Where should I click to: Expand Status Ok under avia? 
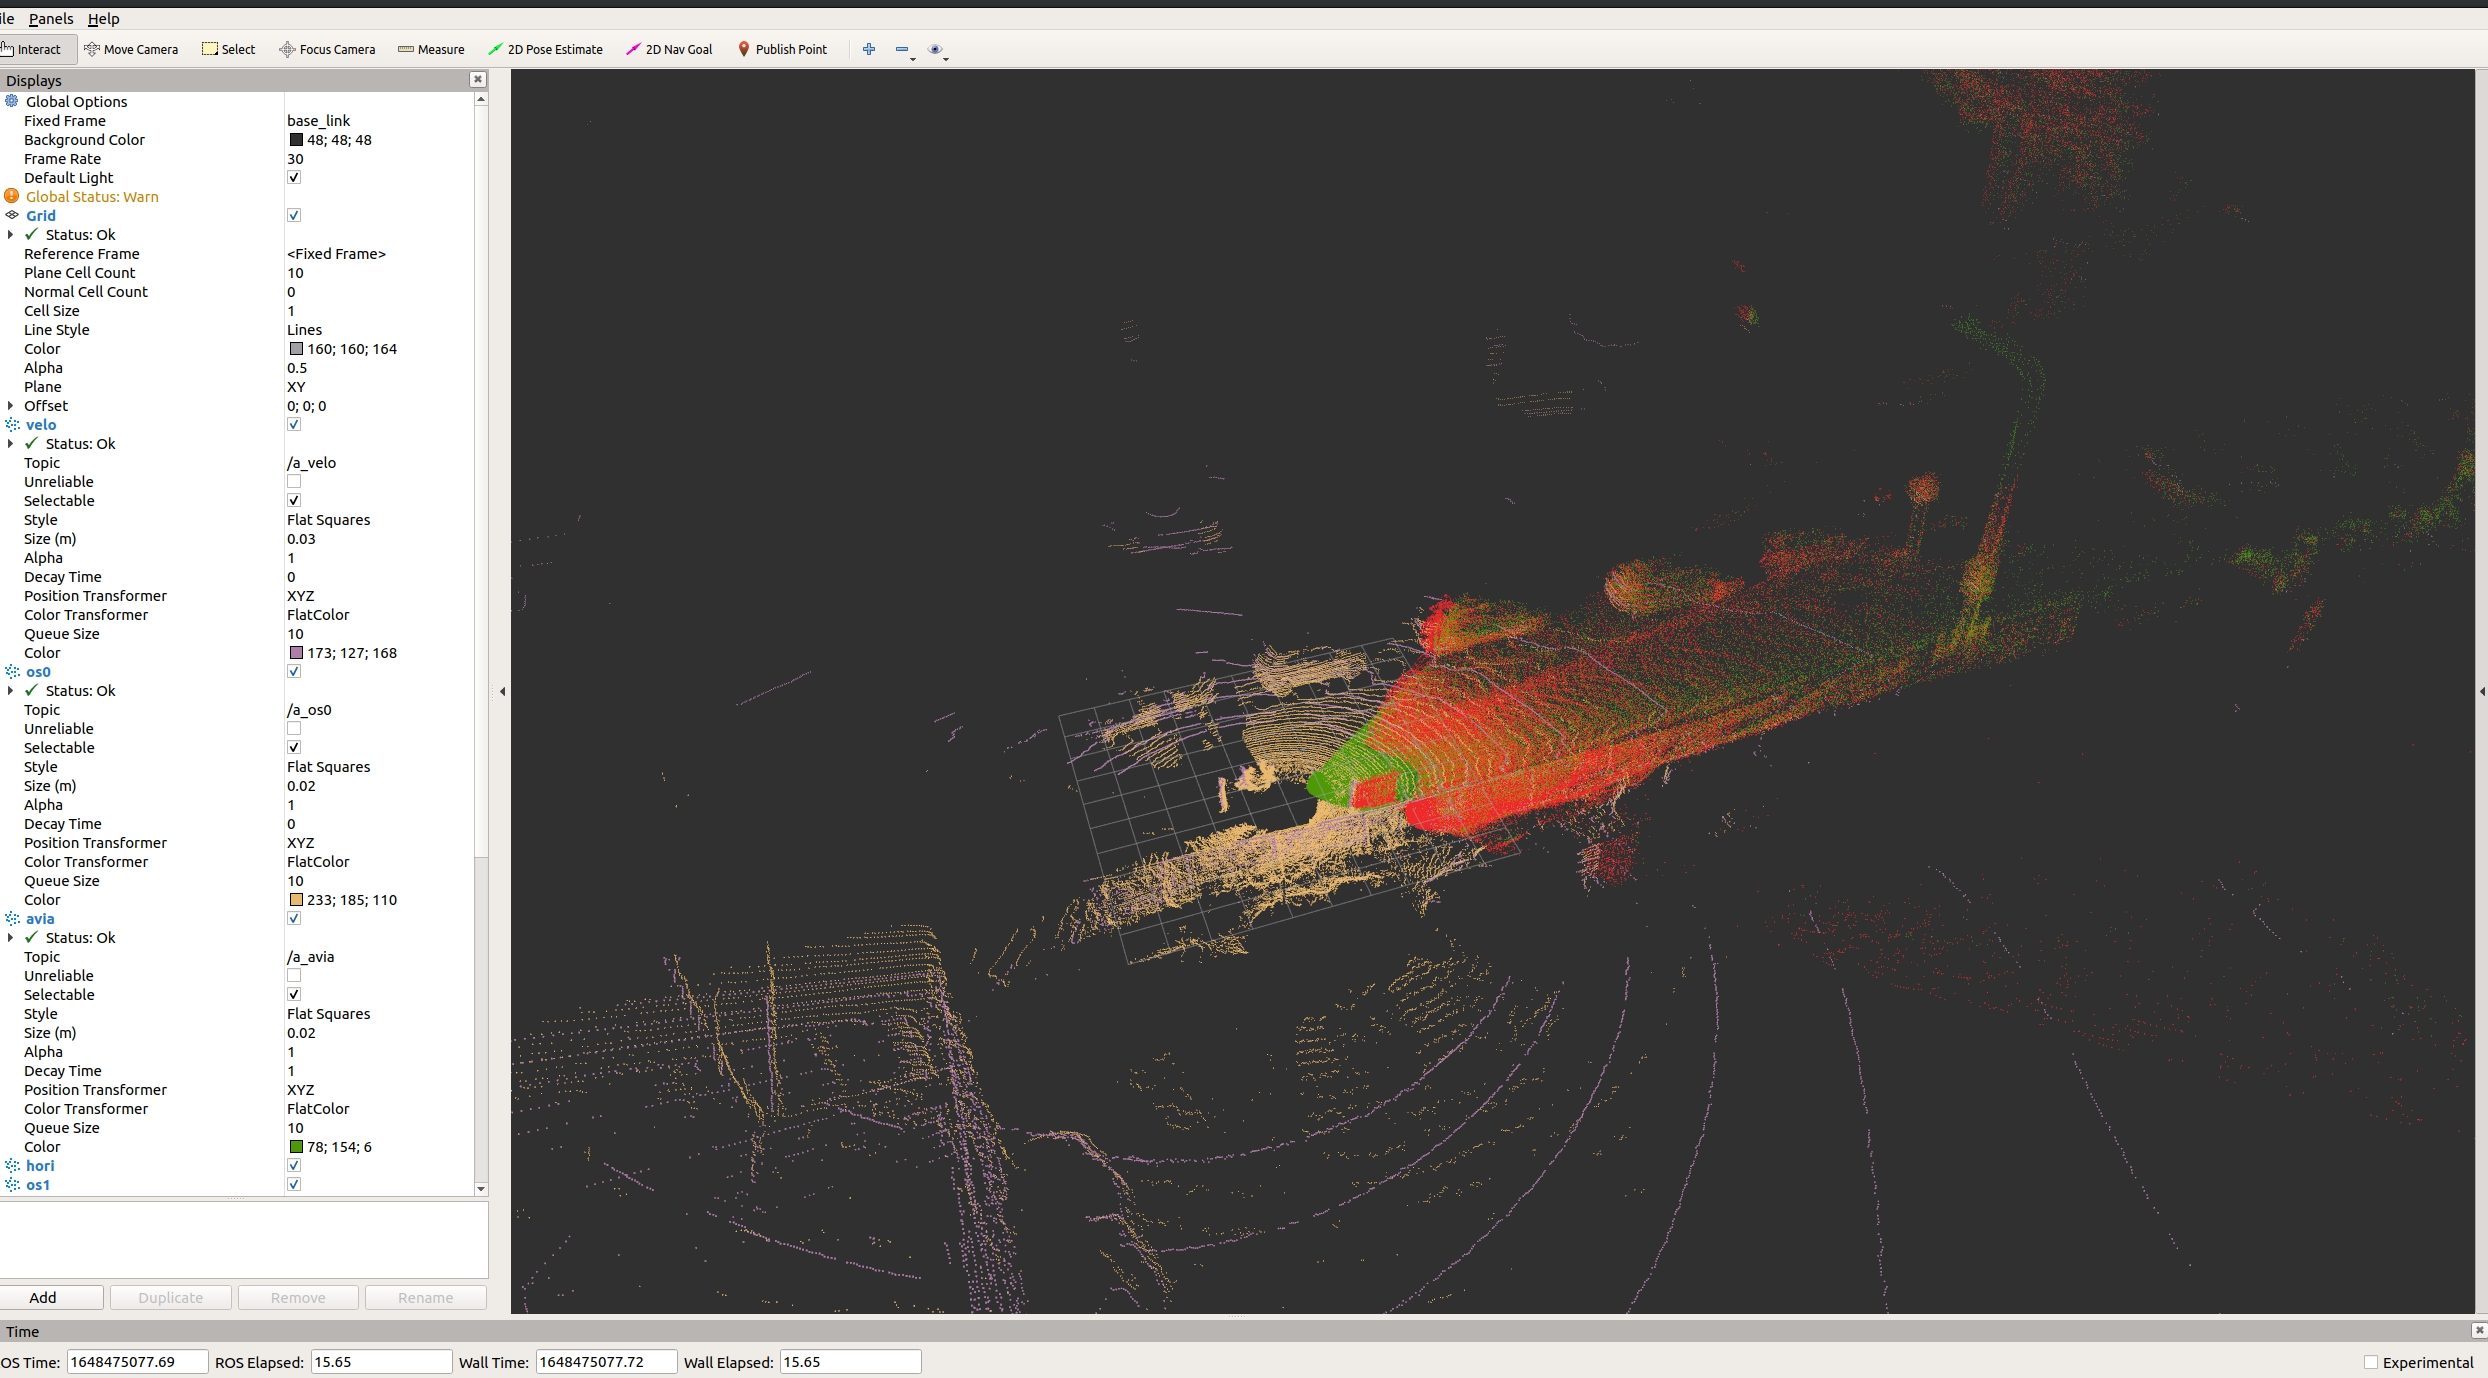[11, 938]
